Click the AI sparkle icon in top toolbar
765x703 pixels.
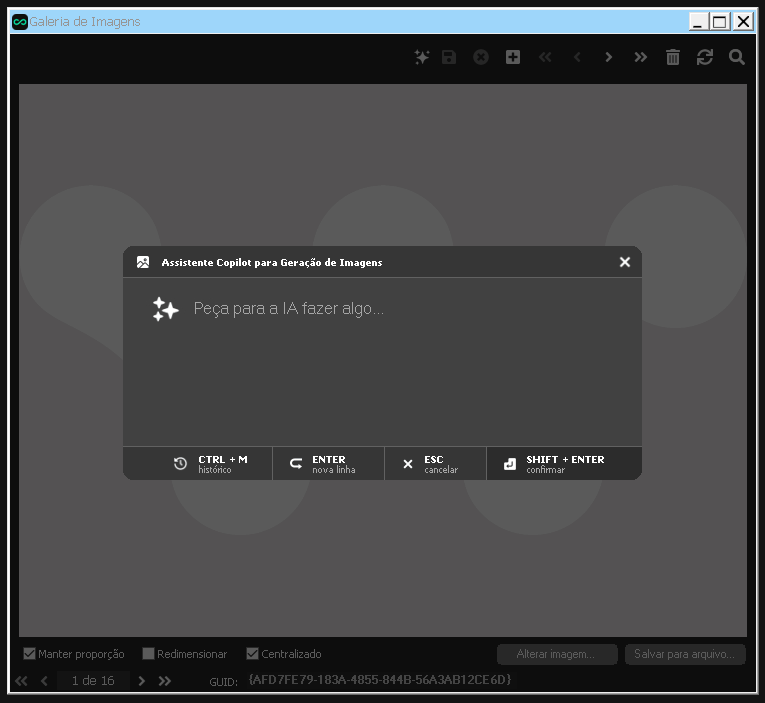point(422,58)
